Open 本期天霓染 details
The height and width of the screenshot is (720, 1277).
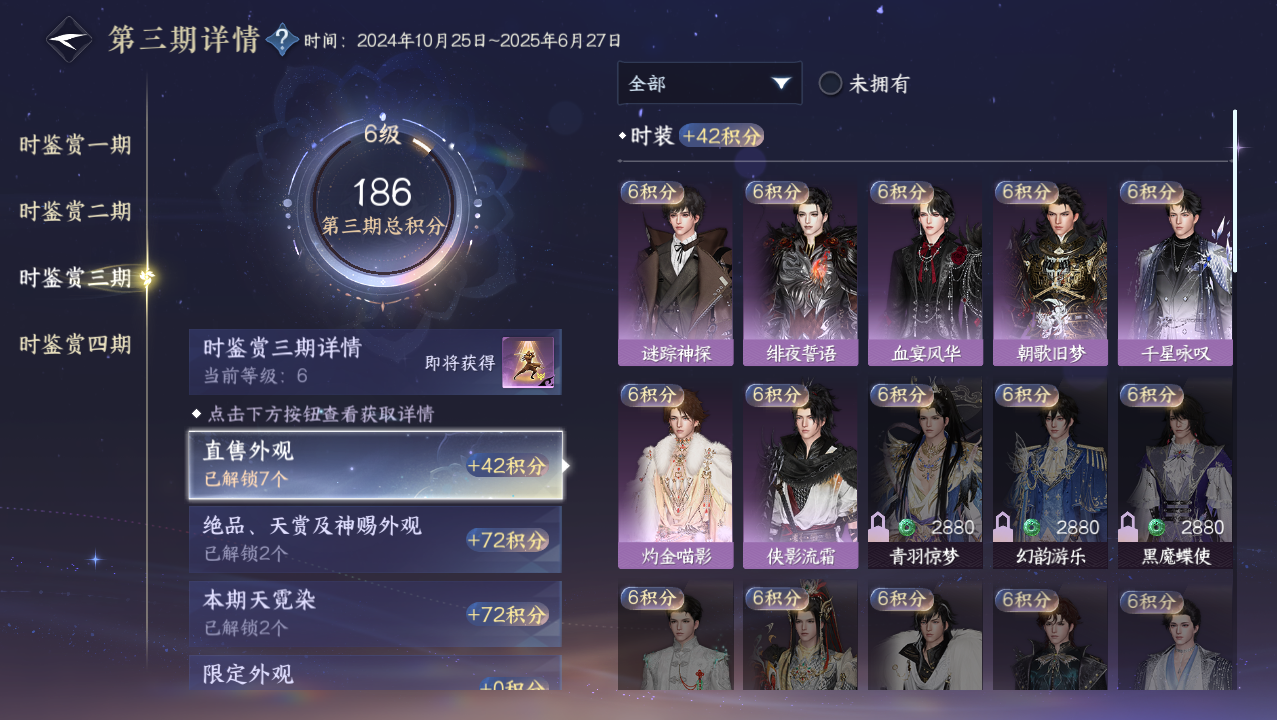point(376,614)
